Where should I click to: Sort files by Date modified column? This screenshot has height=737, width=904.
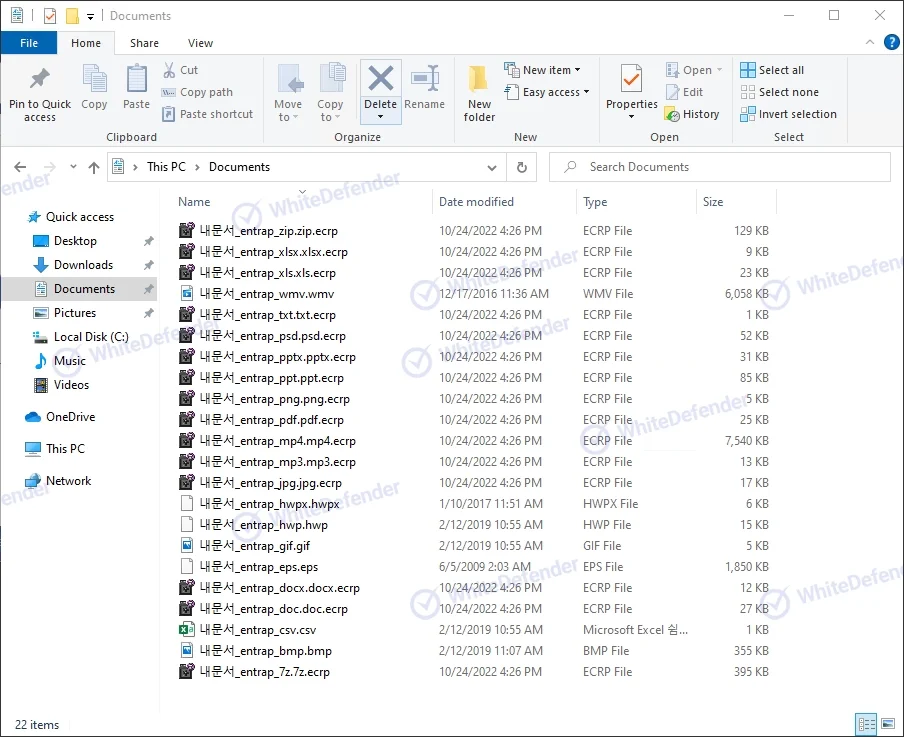[x=476, y=202]
